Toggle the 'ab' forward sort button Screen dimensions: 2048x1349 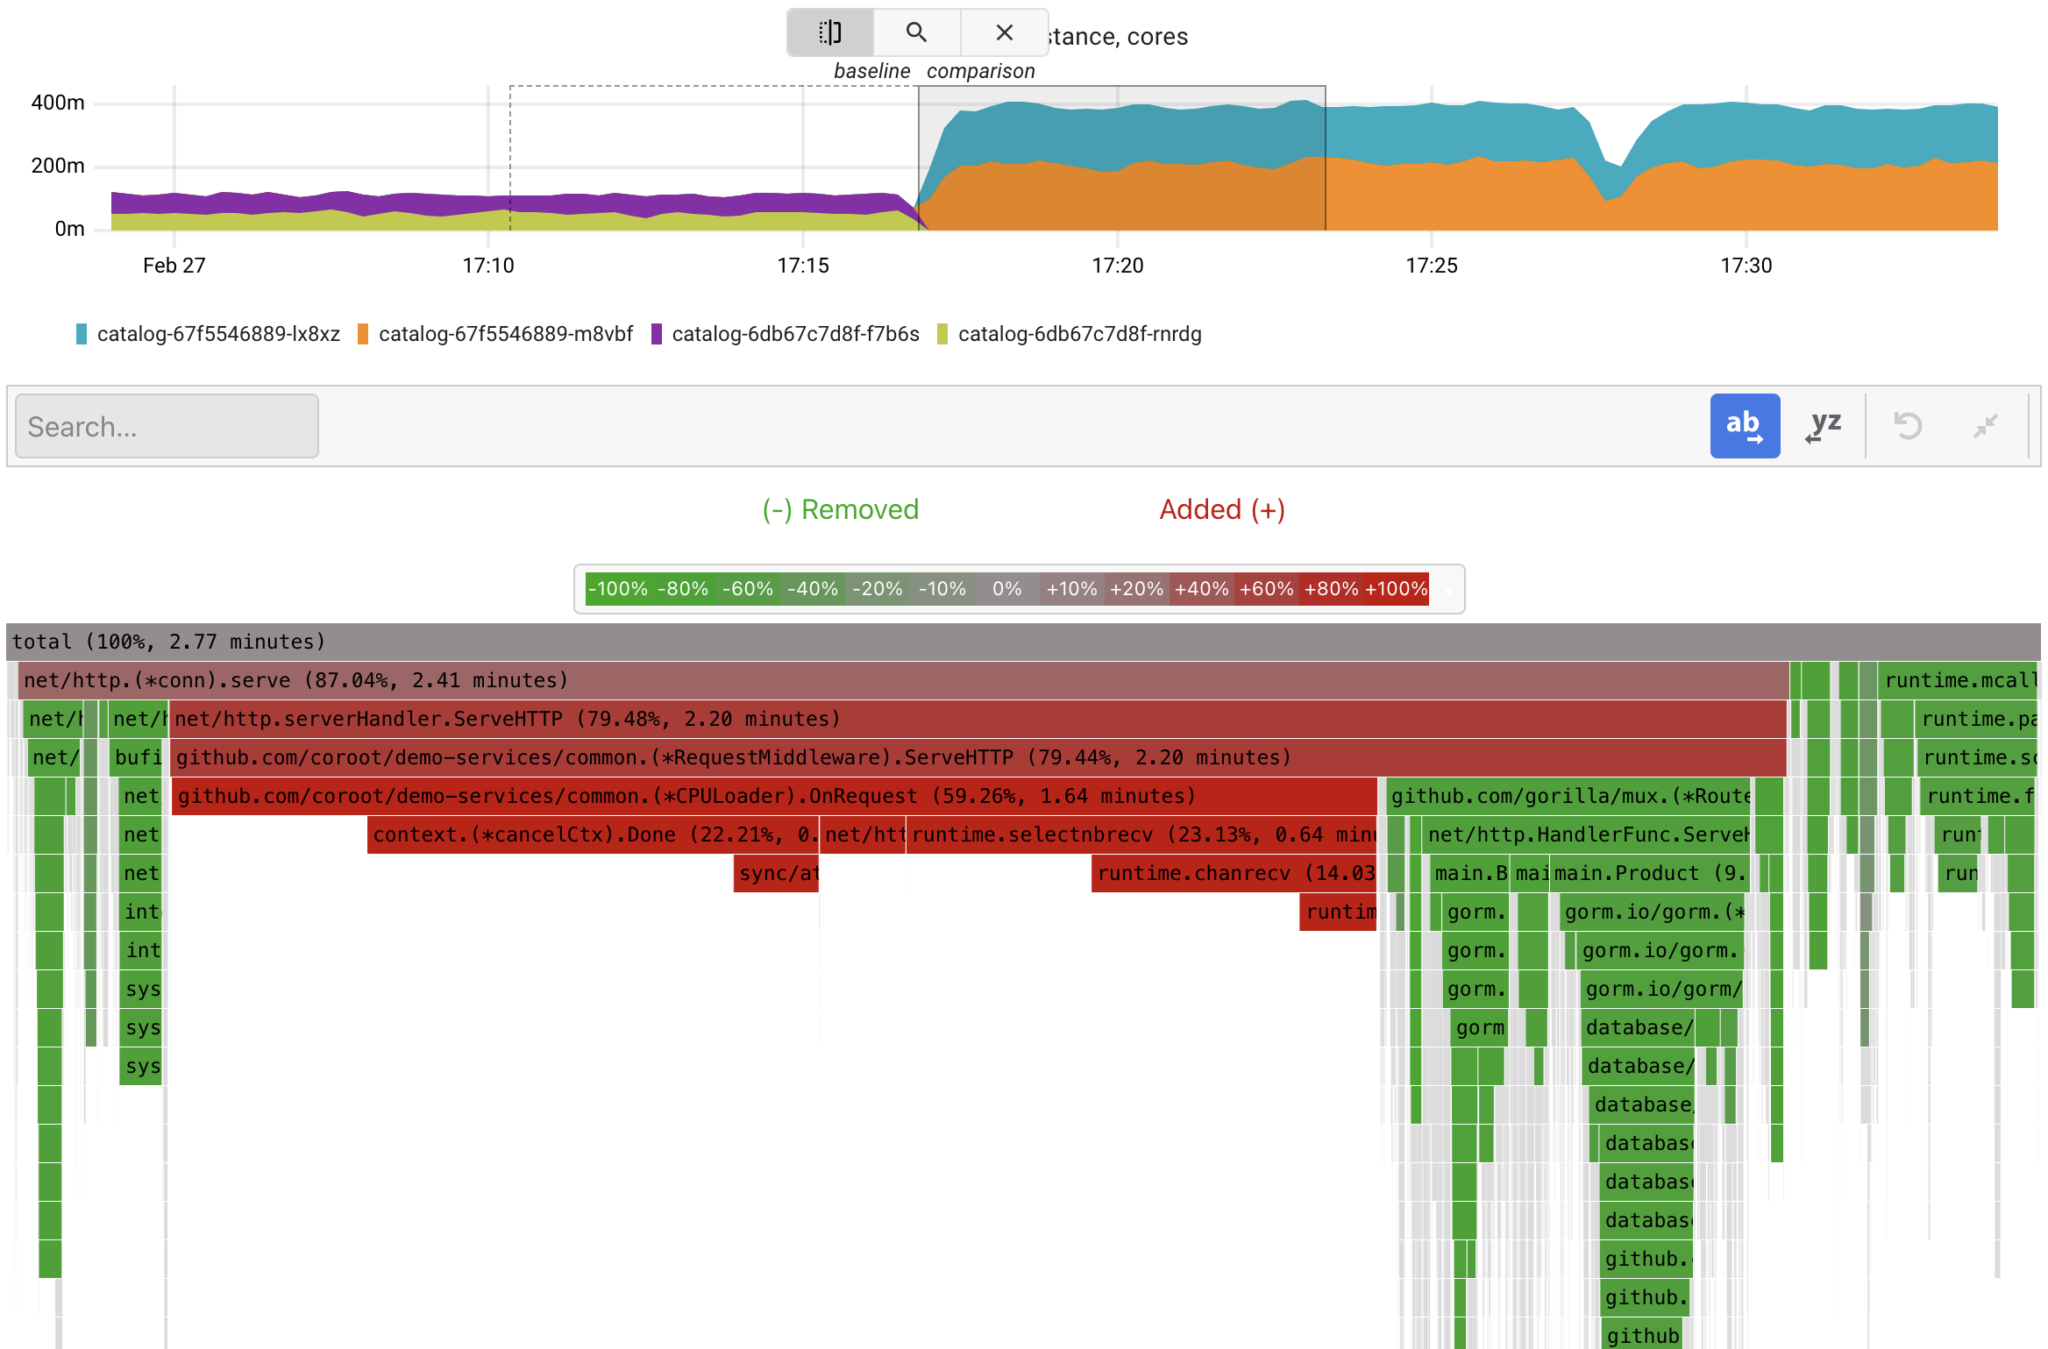[x=1744, y=426]
